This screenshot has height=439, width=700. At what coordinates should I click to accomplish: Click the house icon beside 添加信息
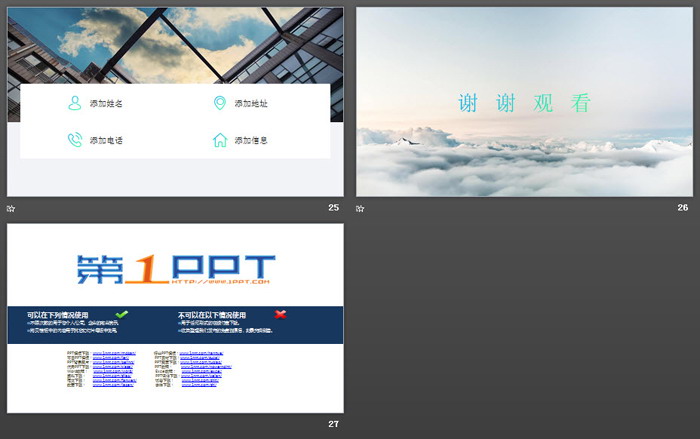(220, 140)
